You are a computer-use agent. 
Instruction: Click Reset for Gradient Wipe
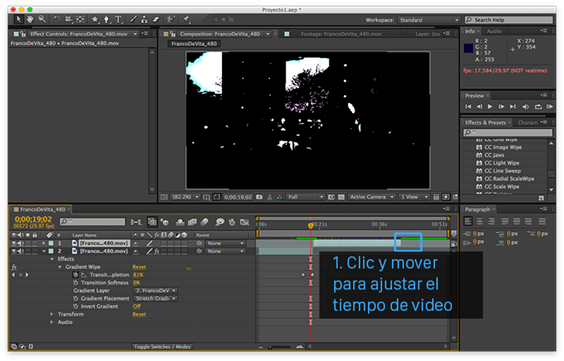pos(139,267)
